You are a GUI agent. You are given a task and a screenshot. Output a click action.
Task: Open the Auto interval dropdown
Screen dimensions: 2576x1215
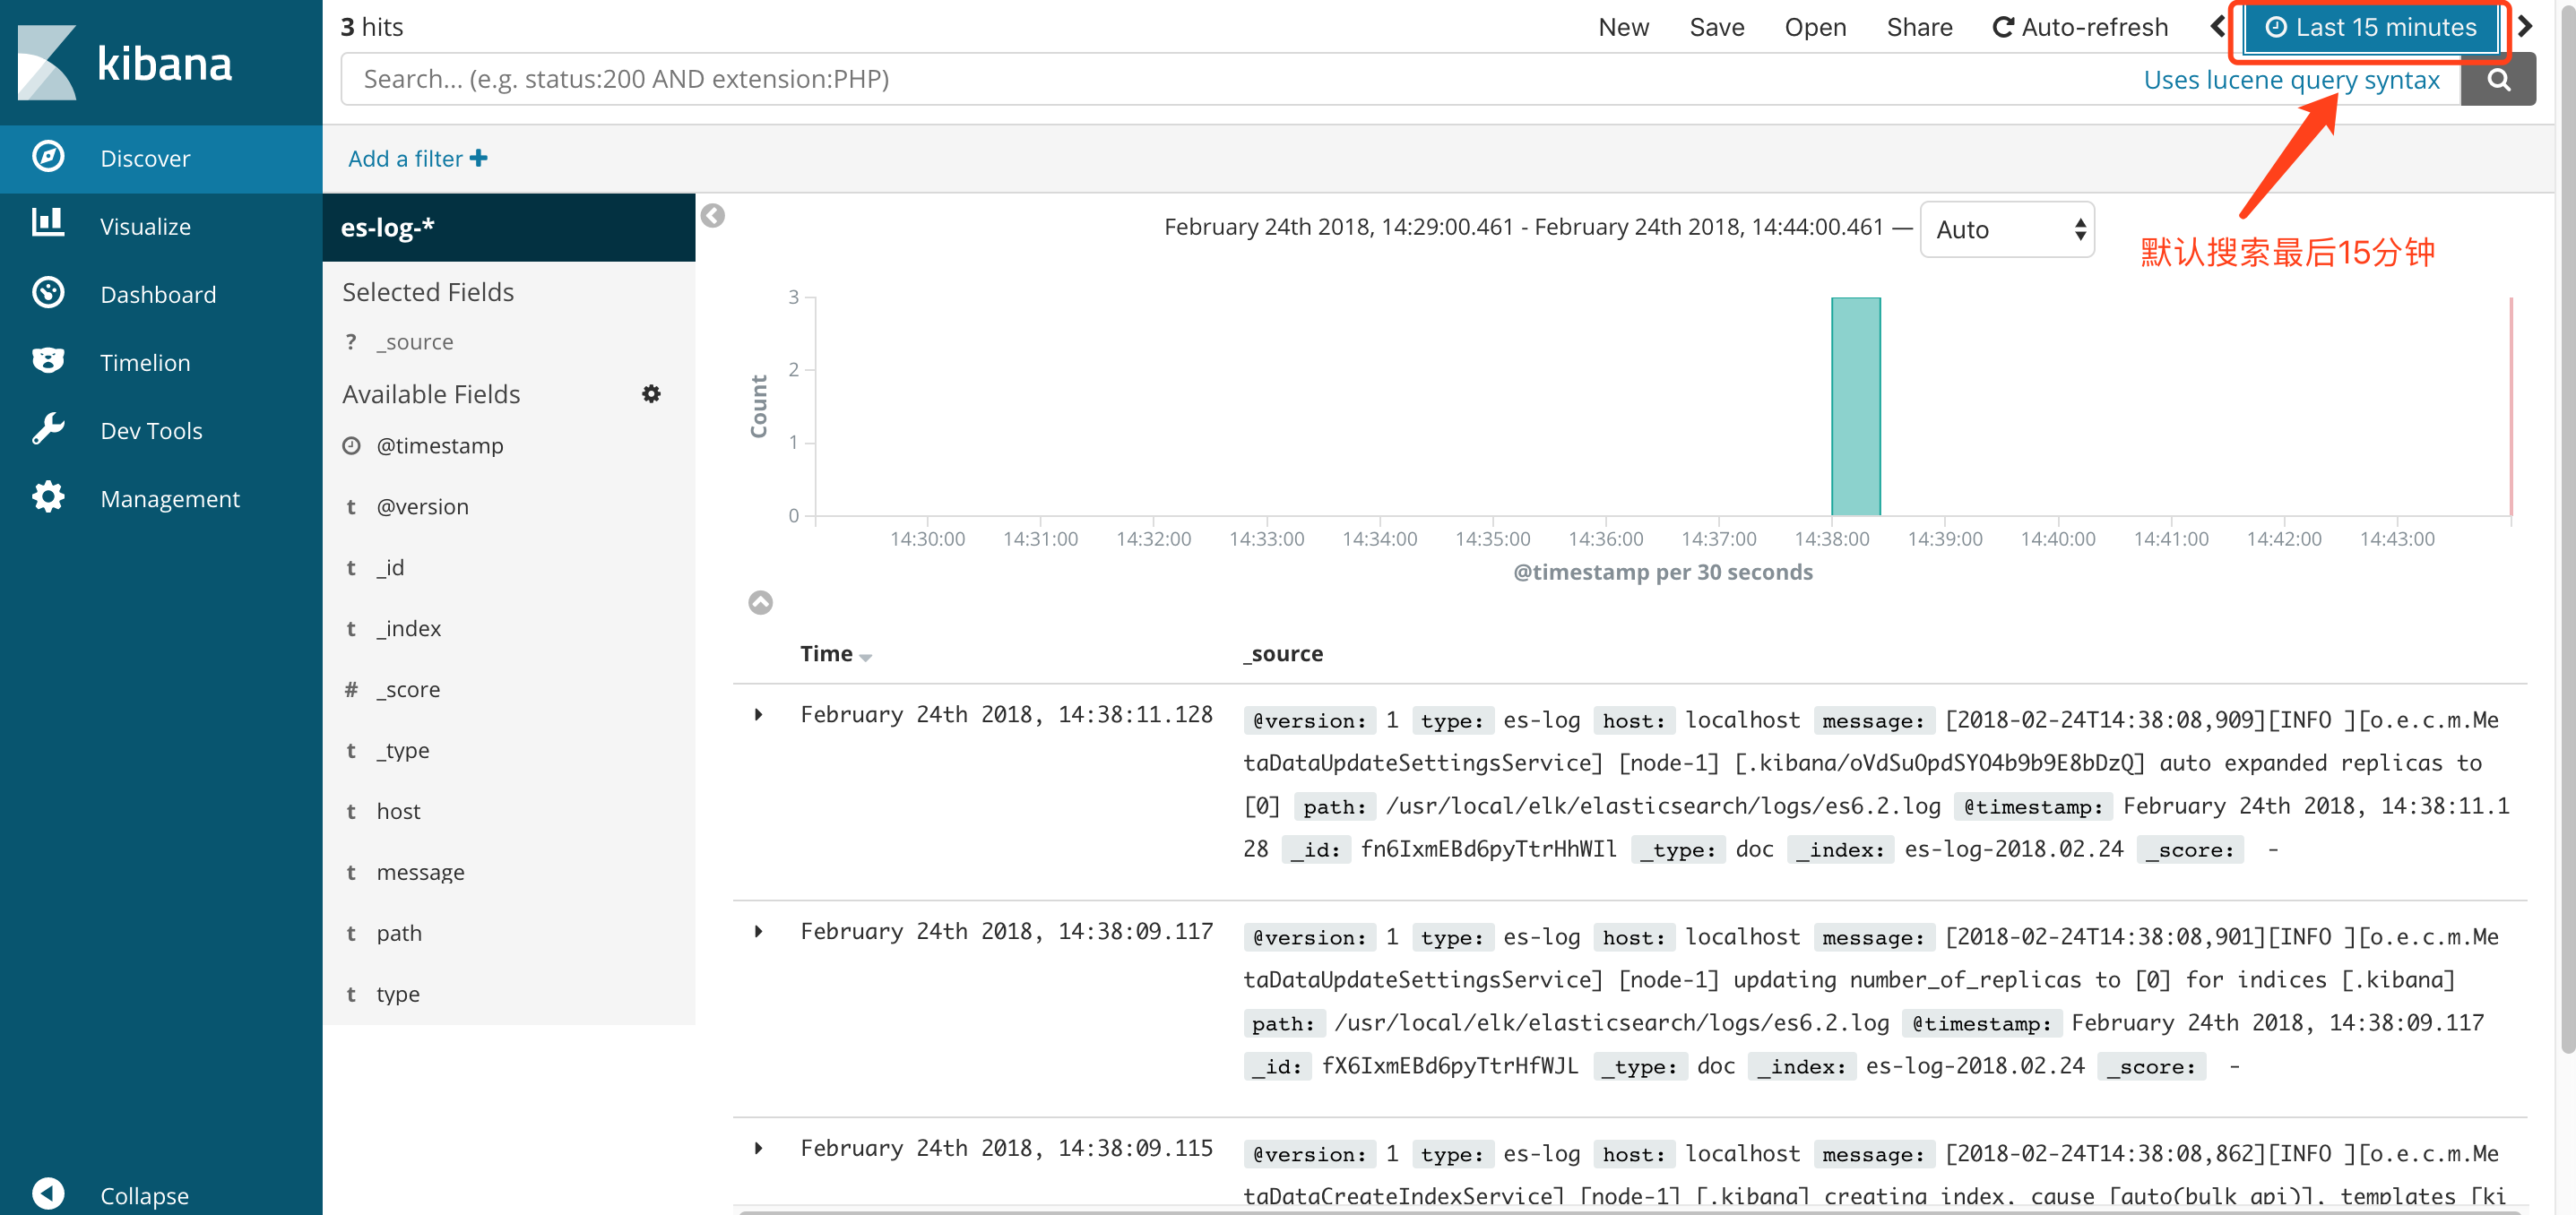coord(2006,229)
